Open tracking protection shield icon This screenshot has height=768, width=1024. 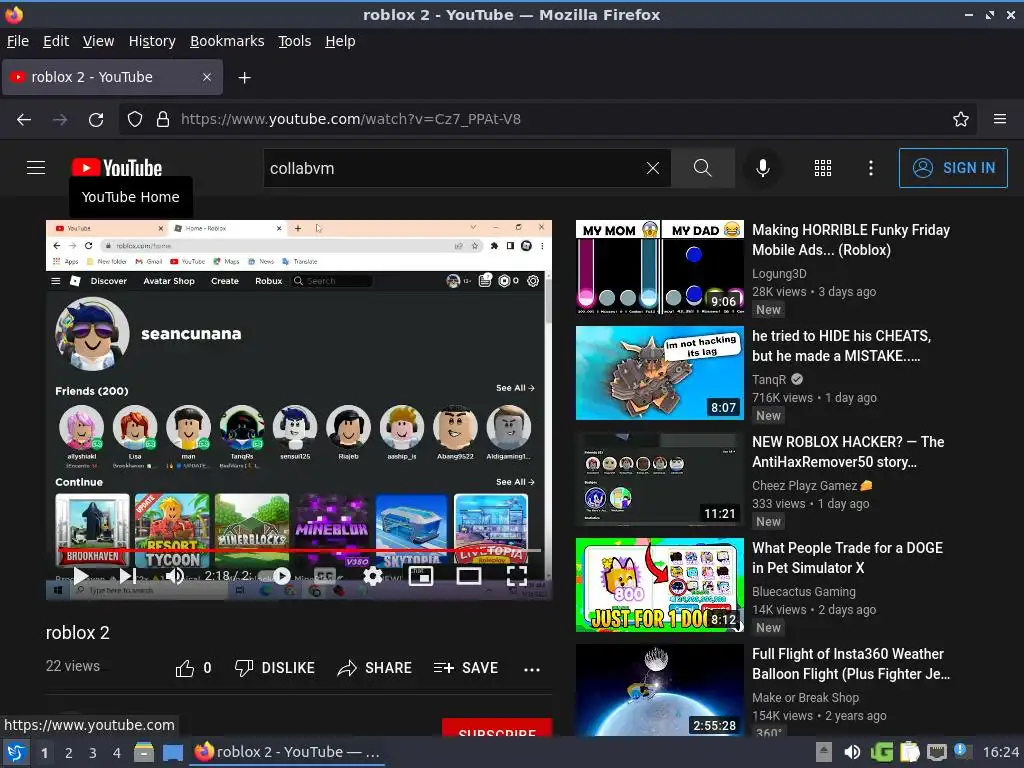pyautogui.click(x=135, y=119)
